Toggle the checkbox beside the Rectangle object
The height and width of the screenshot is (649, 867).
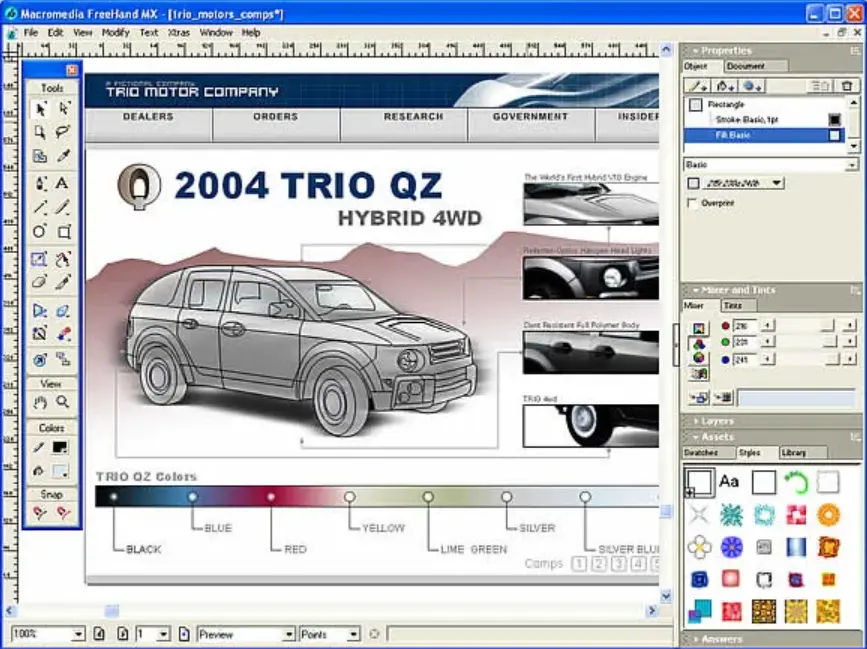(x=694, y=104)
